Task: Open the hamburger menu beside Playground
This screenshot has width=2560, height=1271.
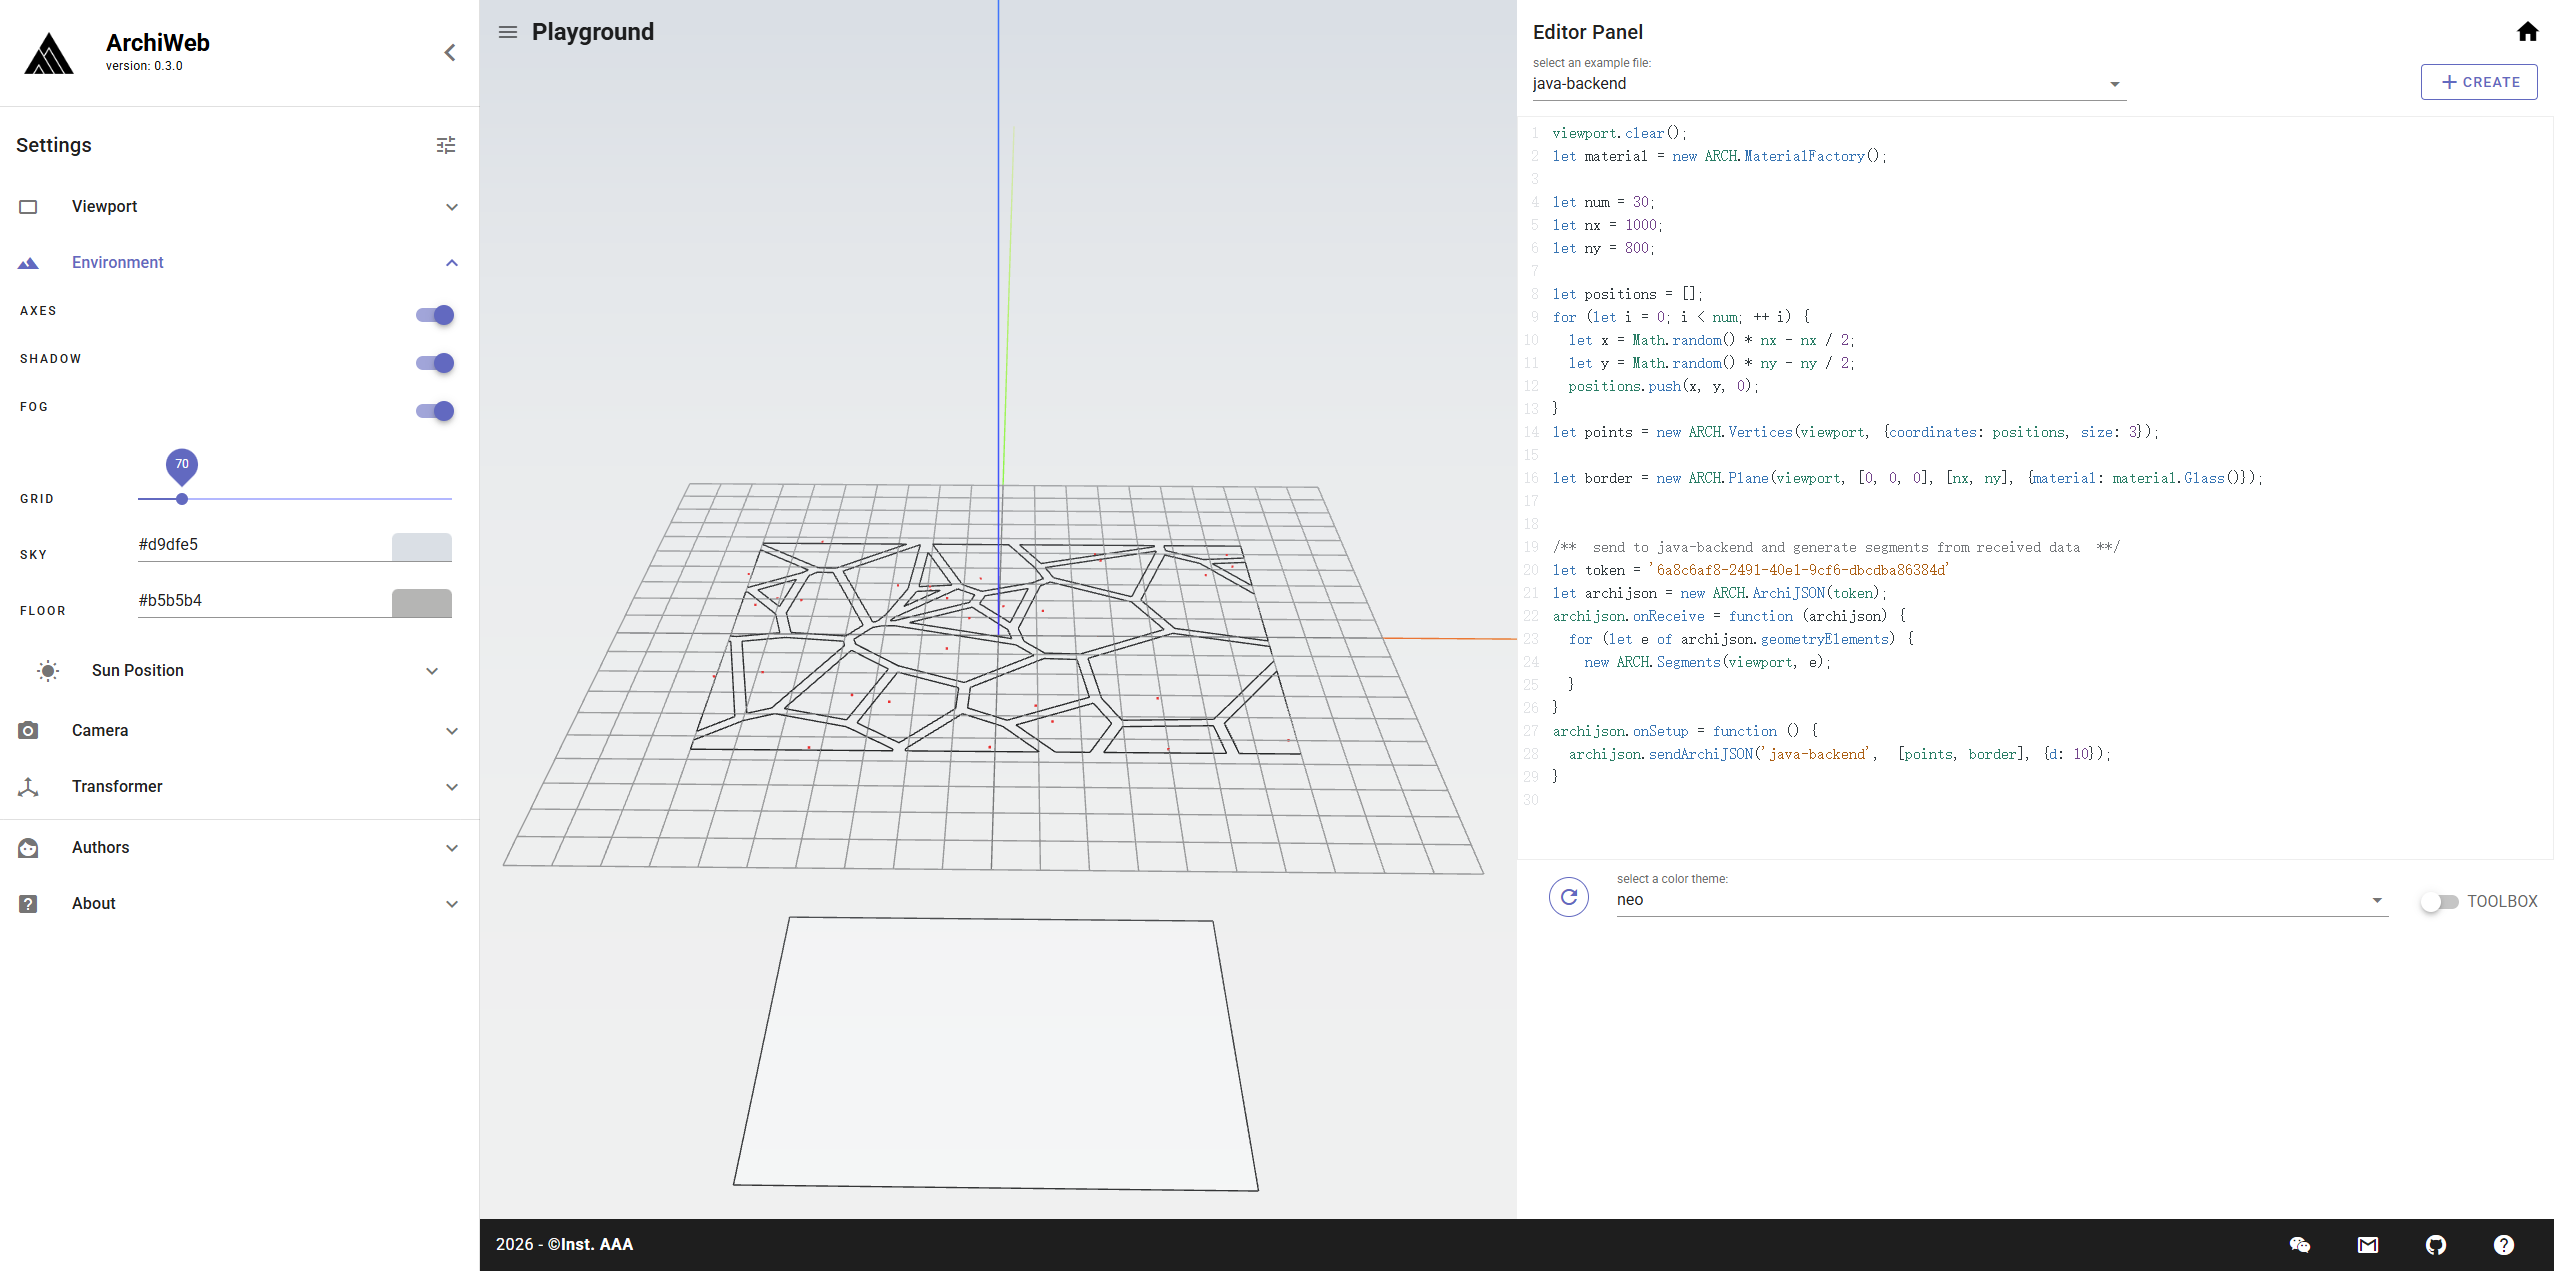Action: [508, 32]
